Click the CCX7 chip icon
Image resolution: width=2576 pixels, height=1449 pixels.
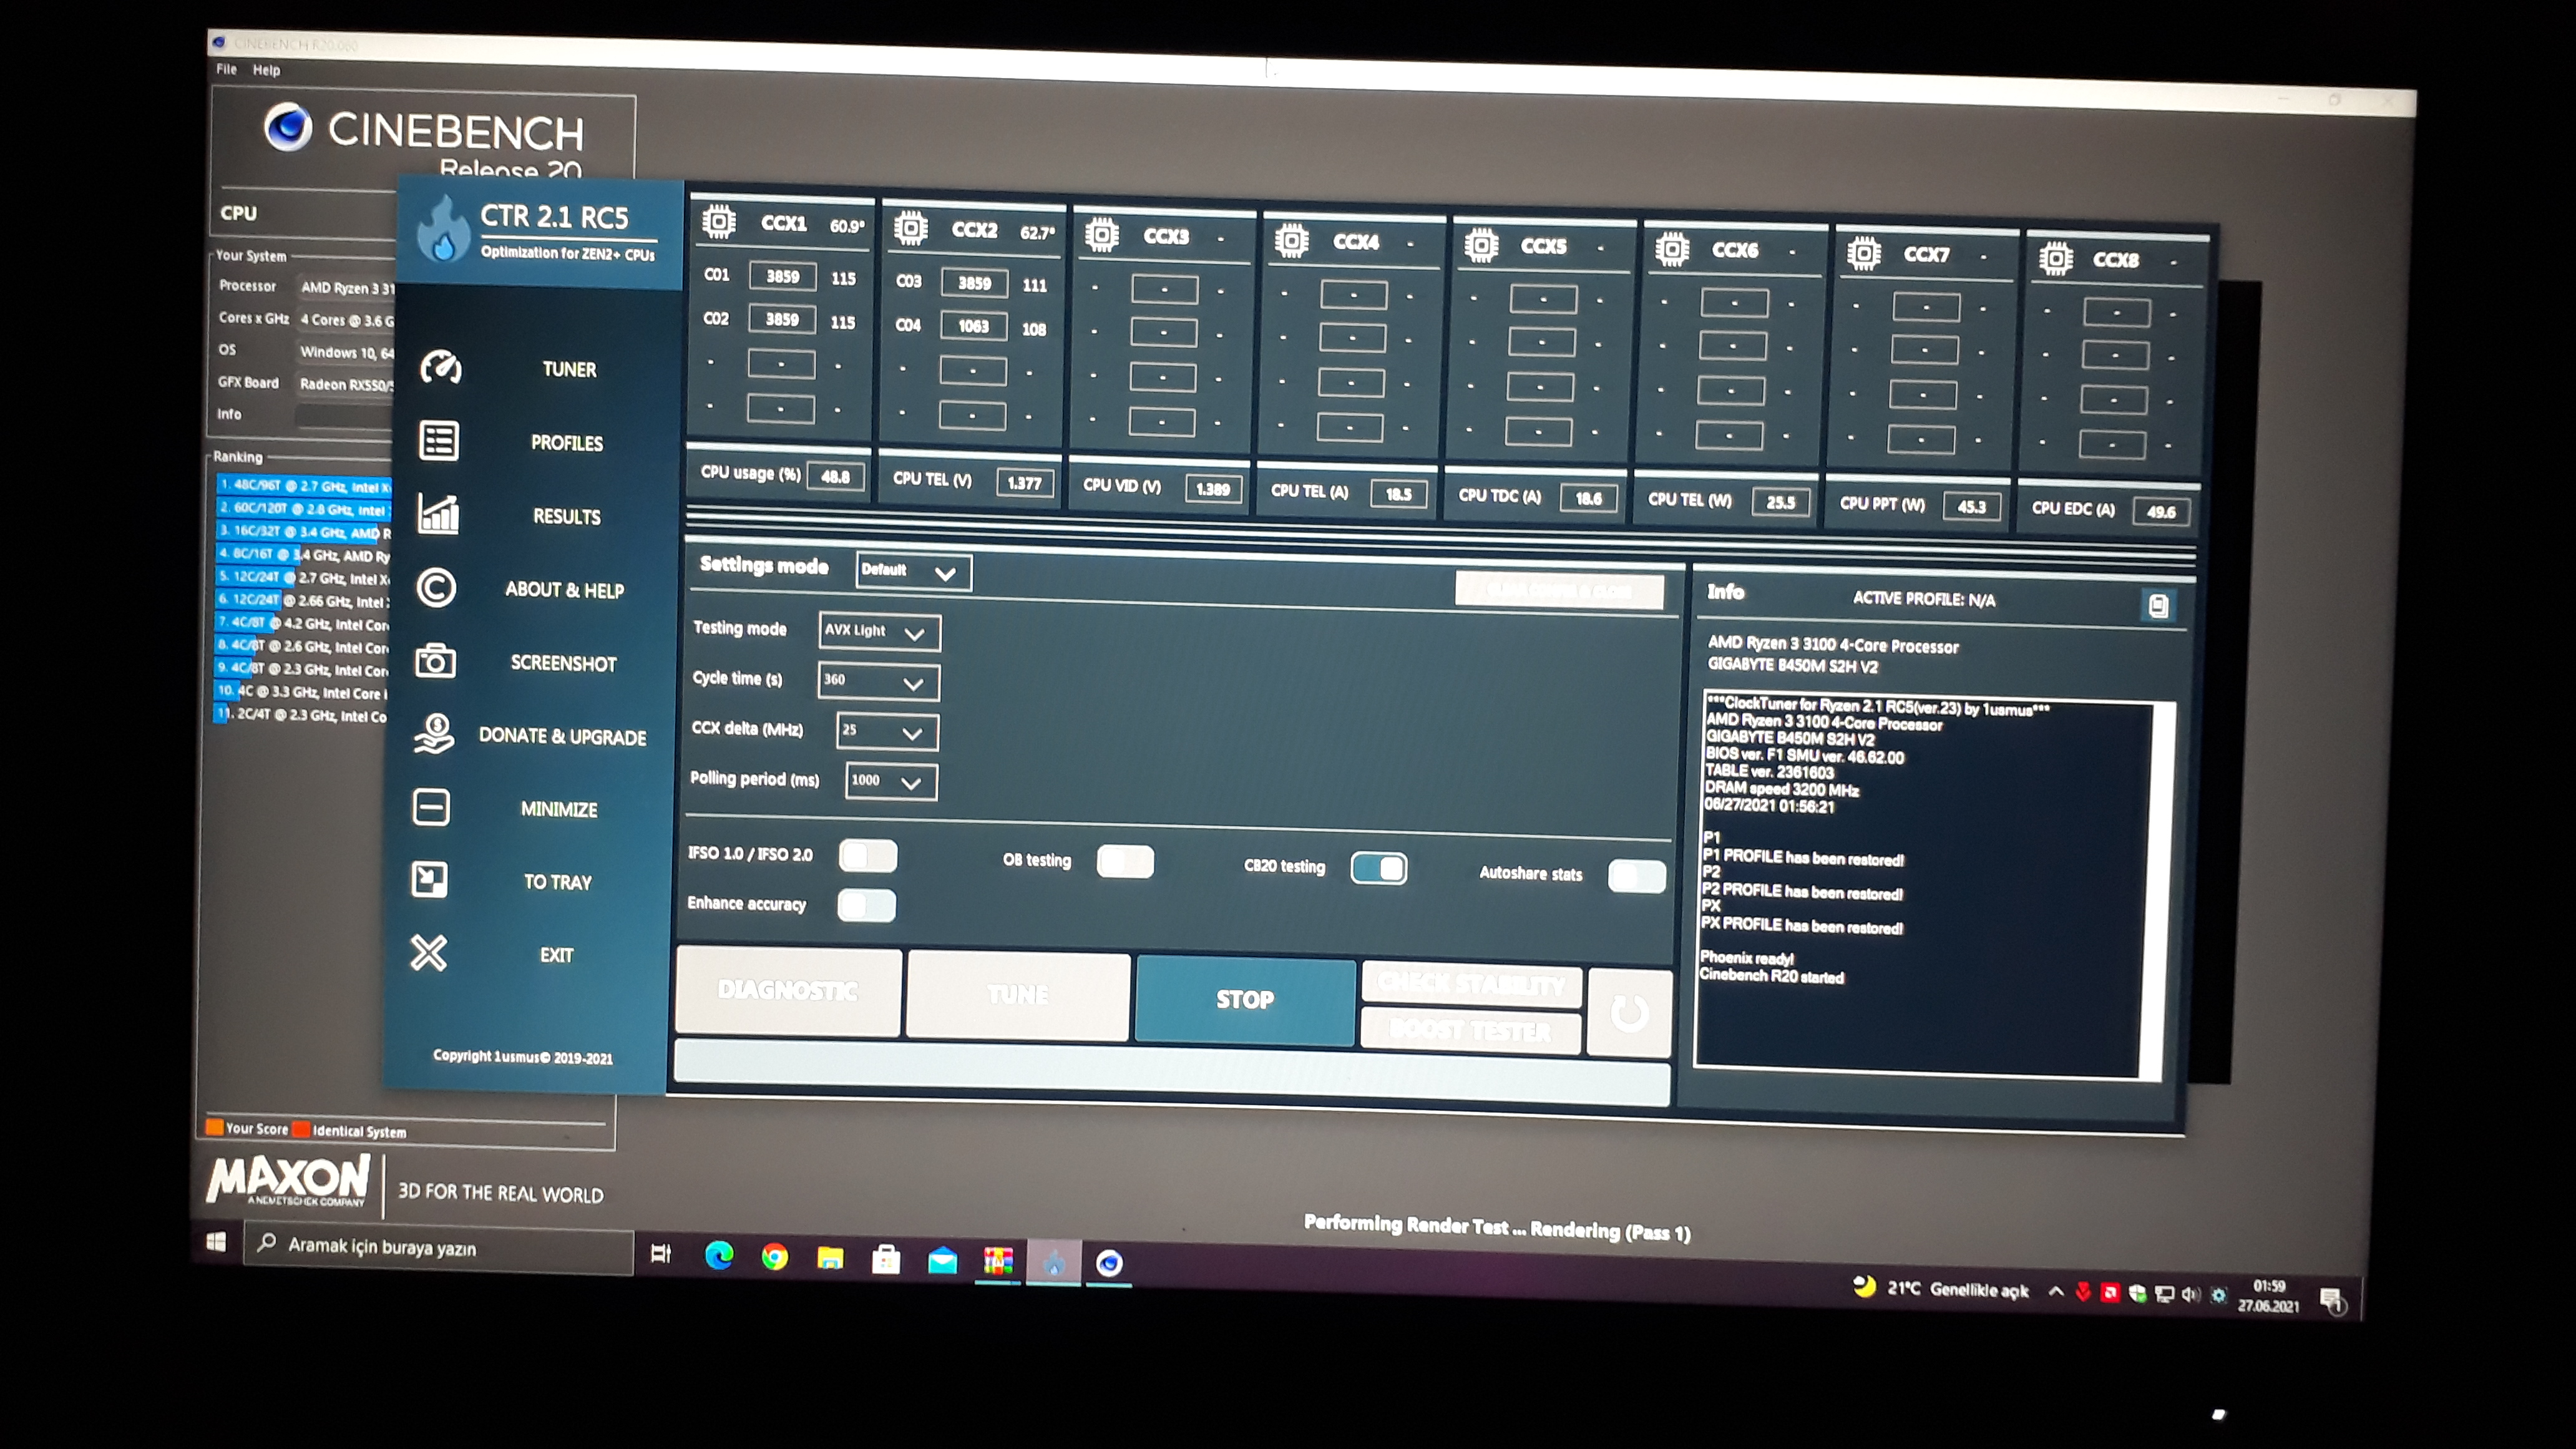coord(1863,253)
